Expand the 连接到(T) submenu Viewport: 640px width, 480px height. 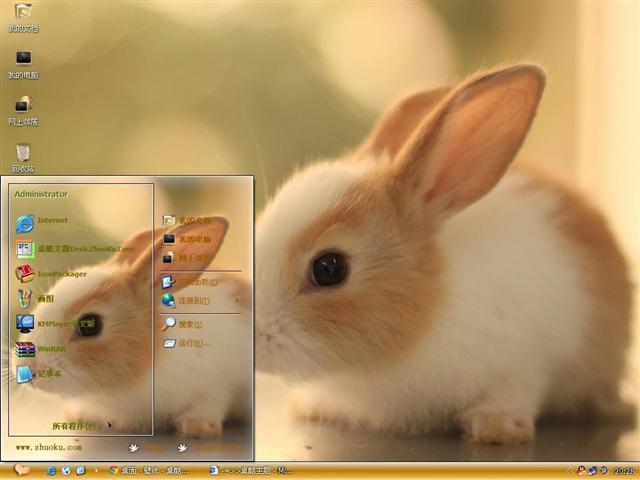(200, 300)
